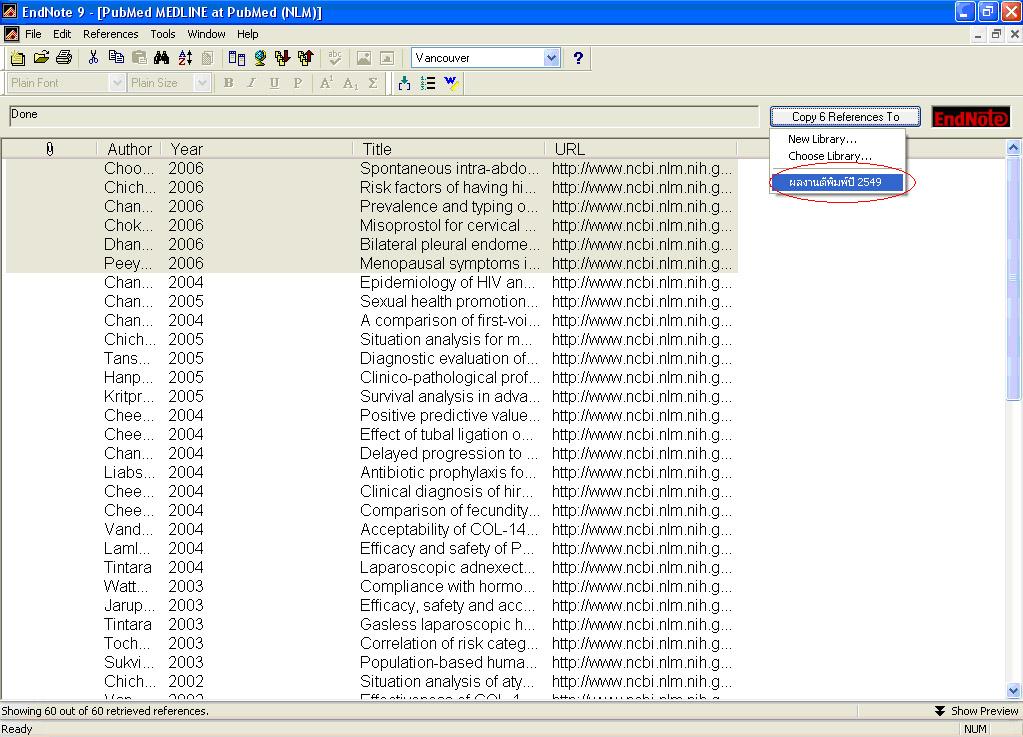Click the Insert Object icon beside picture
The width and height of the screenshot is (1023, 737).
(387, 58)
